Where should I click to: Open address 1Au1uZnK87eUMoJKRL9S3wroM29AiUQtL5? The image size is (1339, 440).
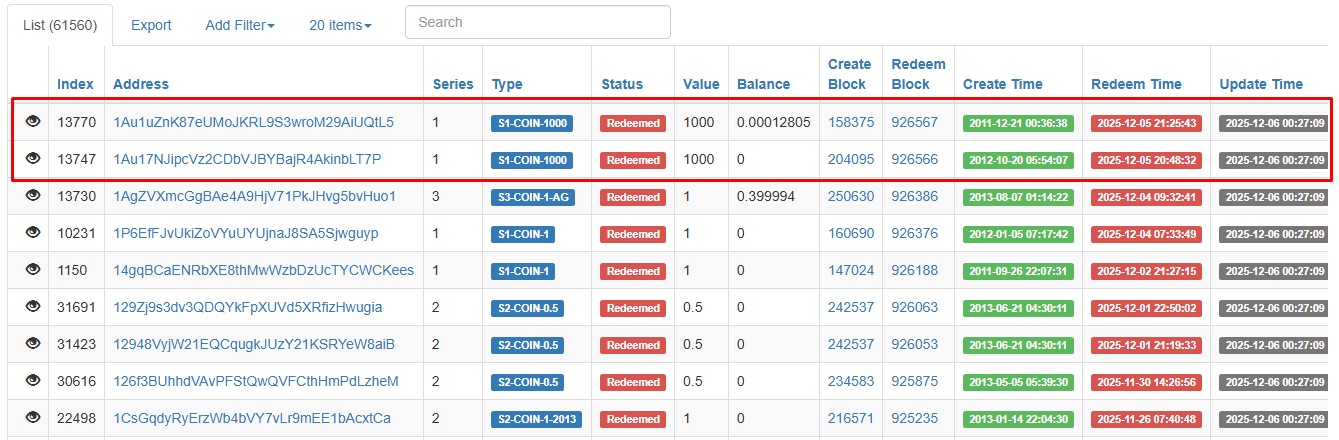click(x=253, y=122)
